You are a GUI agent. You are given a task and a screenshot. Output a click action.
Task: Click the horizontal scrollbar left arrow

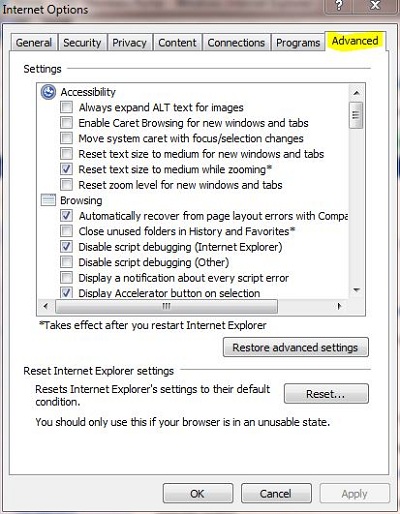tap(46, 306)
